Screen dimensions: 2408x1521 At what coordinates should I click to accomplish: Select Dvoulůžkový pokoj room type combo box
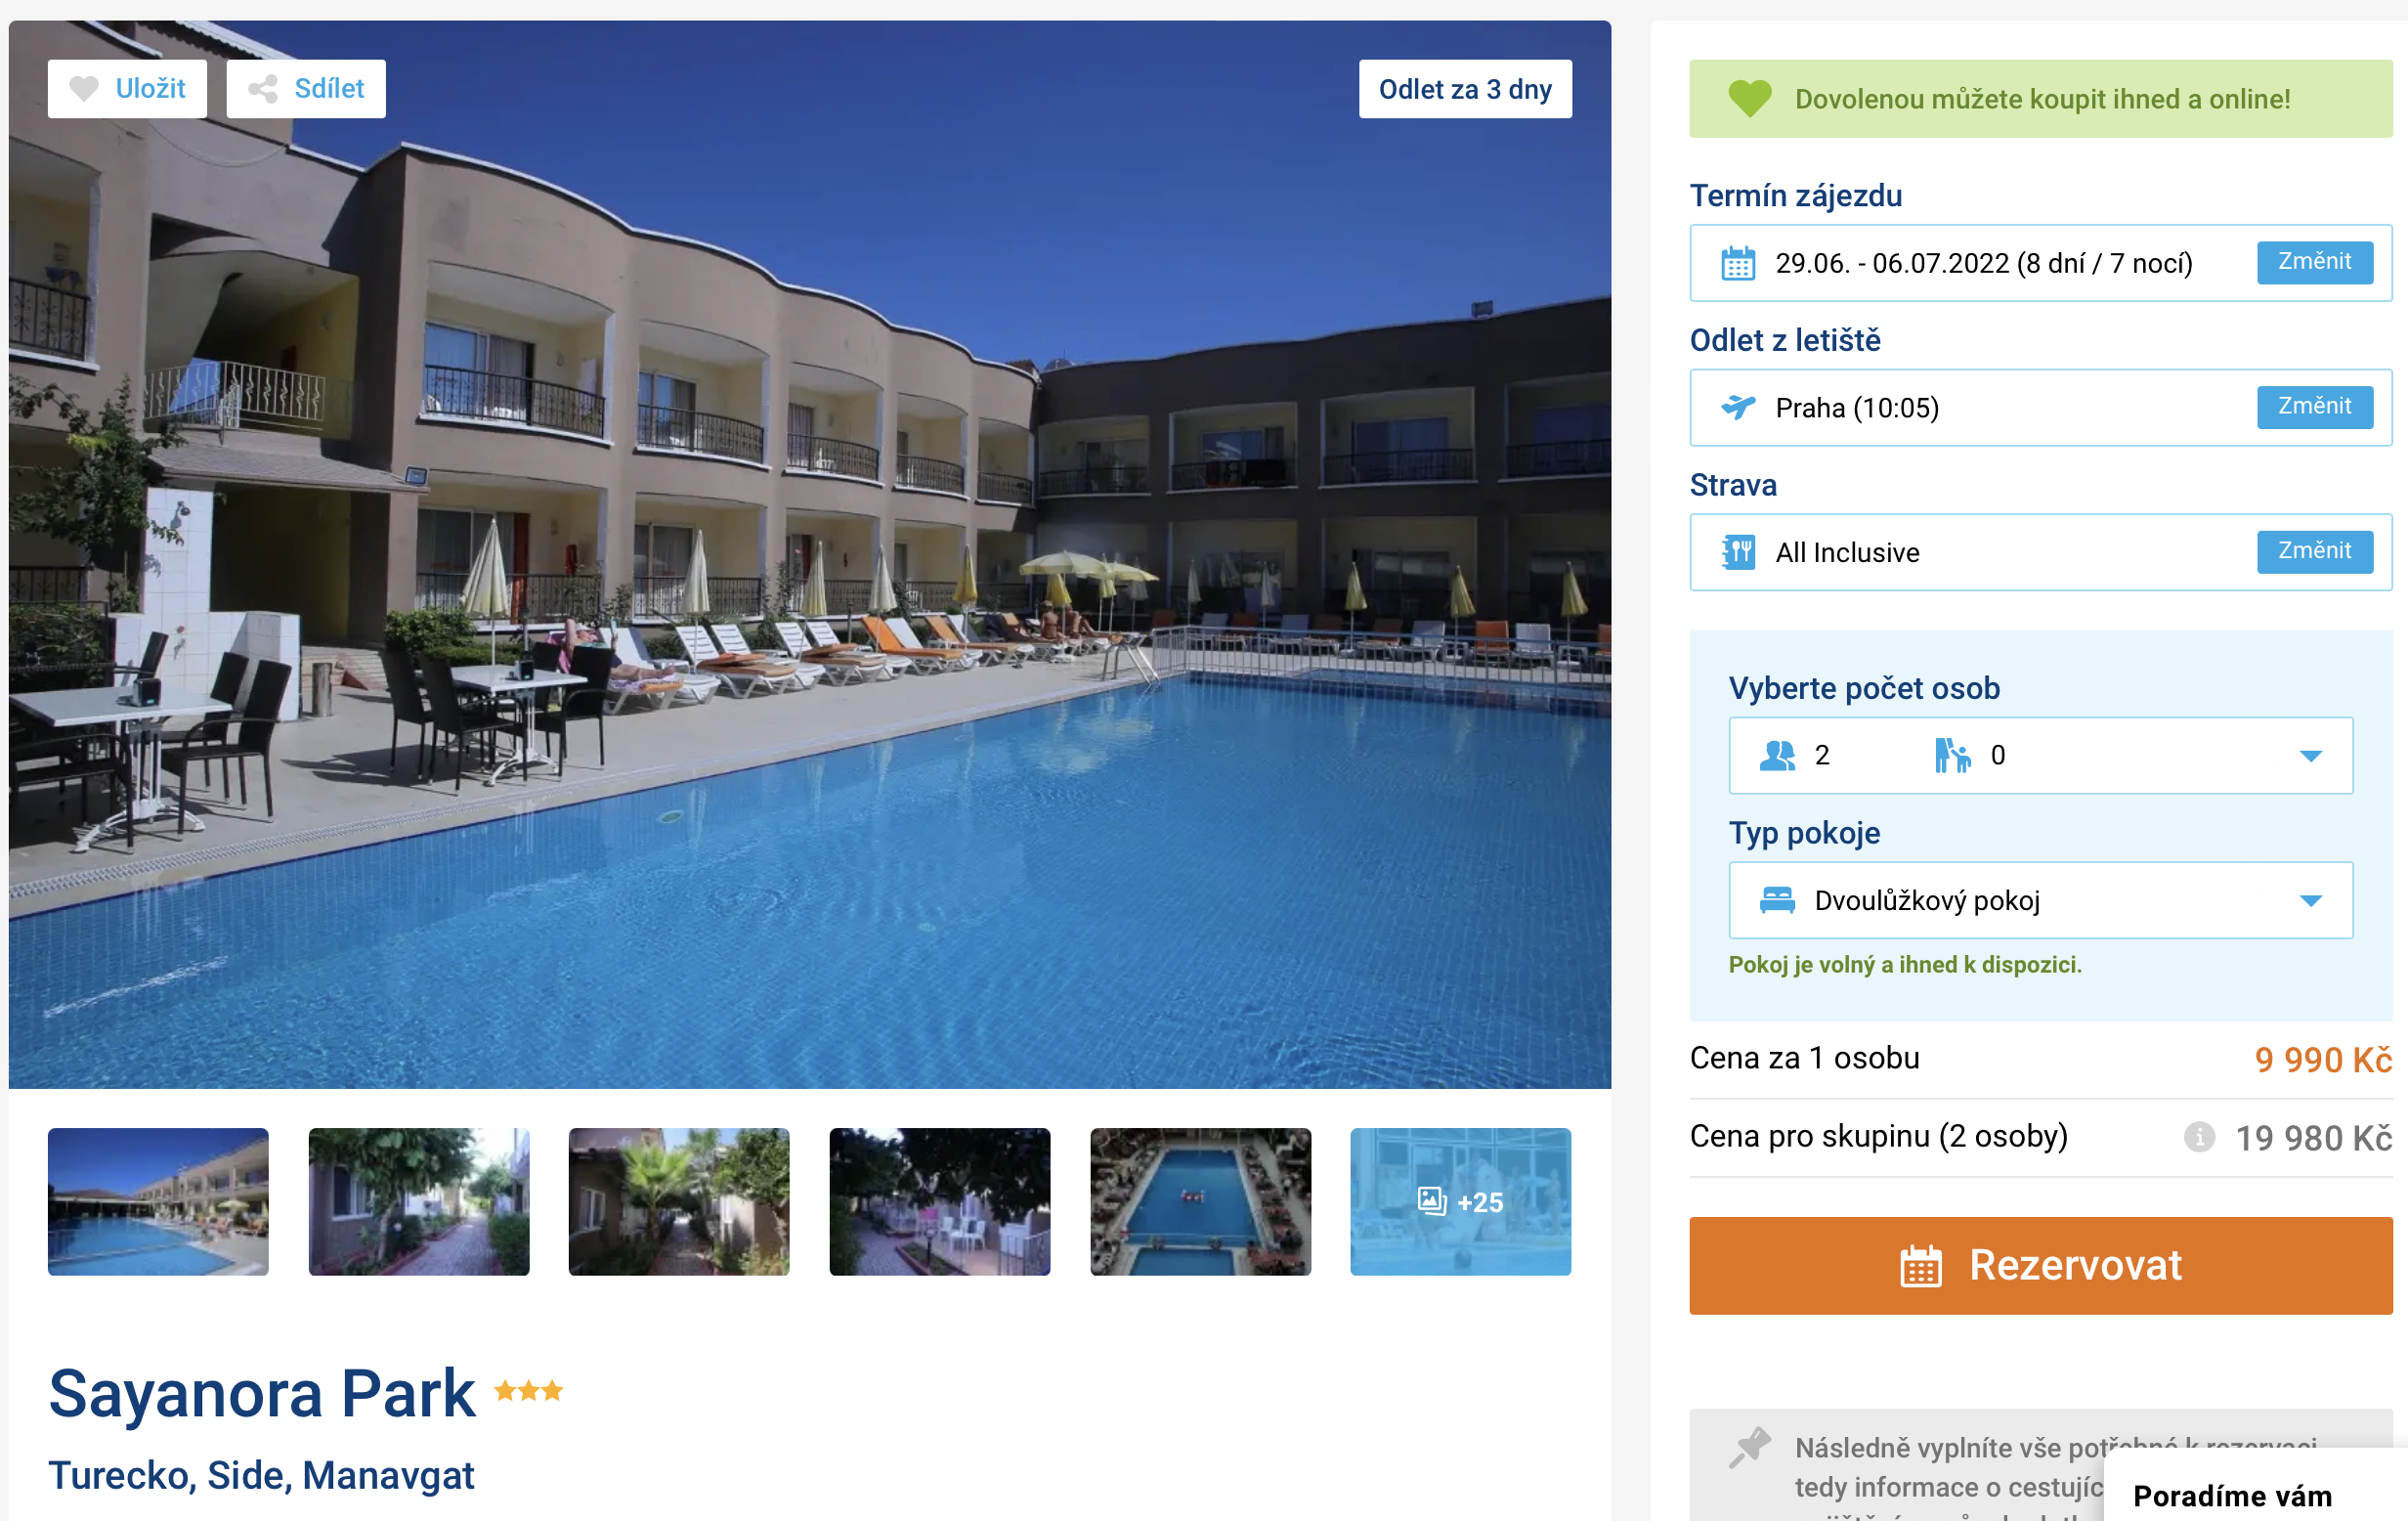2040,900
